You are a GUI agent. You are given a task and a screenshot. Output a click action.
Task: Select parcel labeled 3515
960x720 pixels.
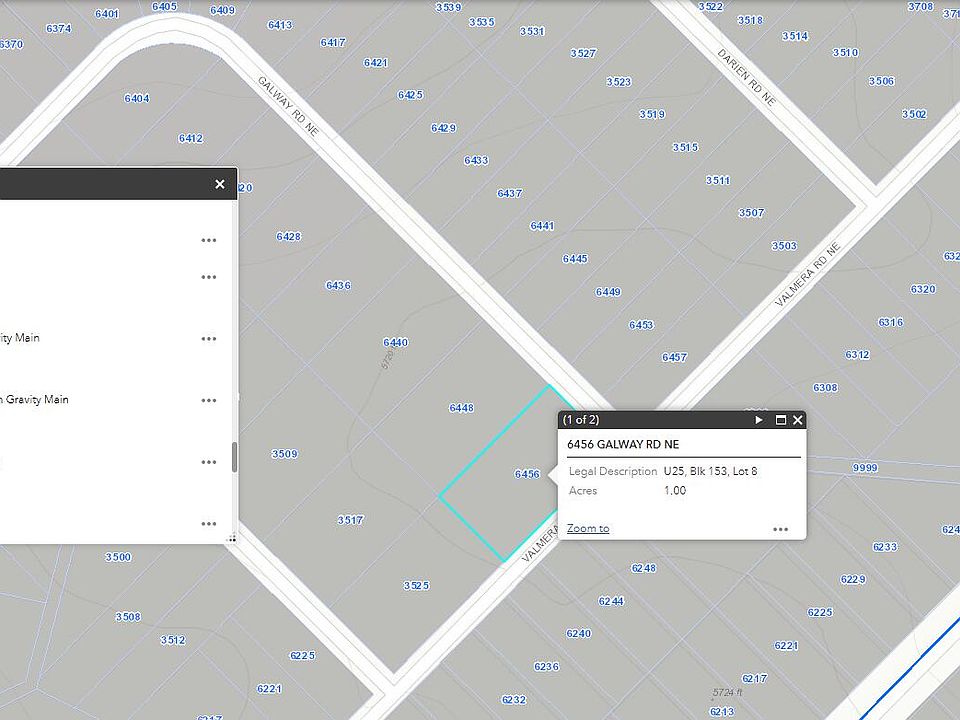pyautogui.click(x=685, y=147)
